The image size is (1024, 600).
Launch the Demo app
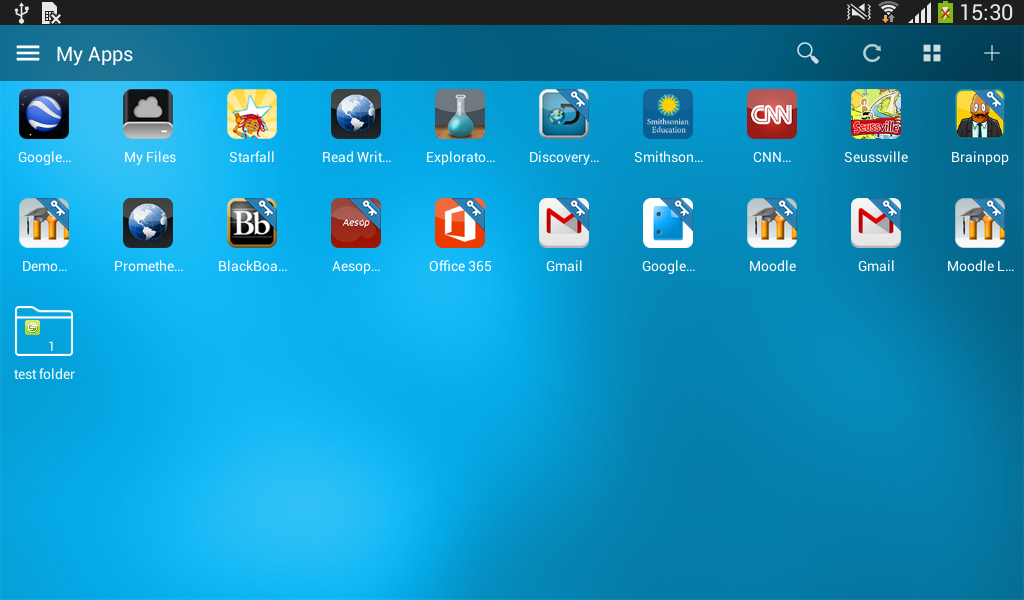click(x=44, y=223)
